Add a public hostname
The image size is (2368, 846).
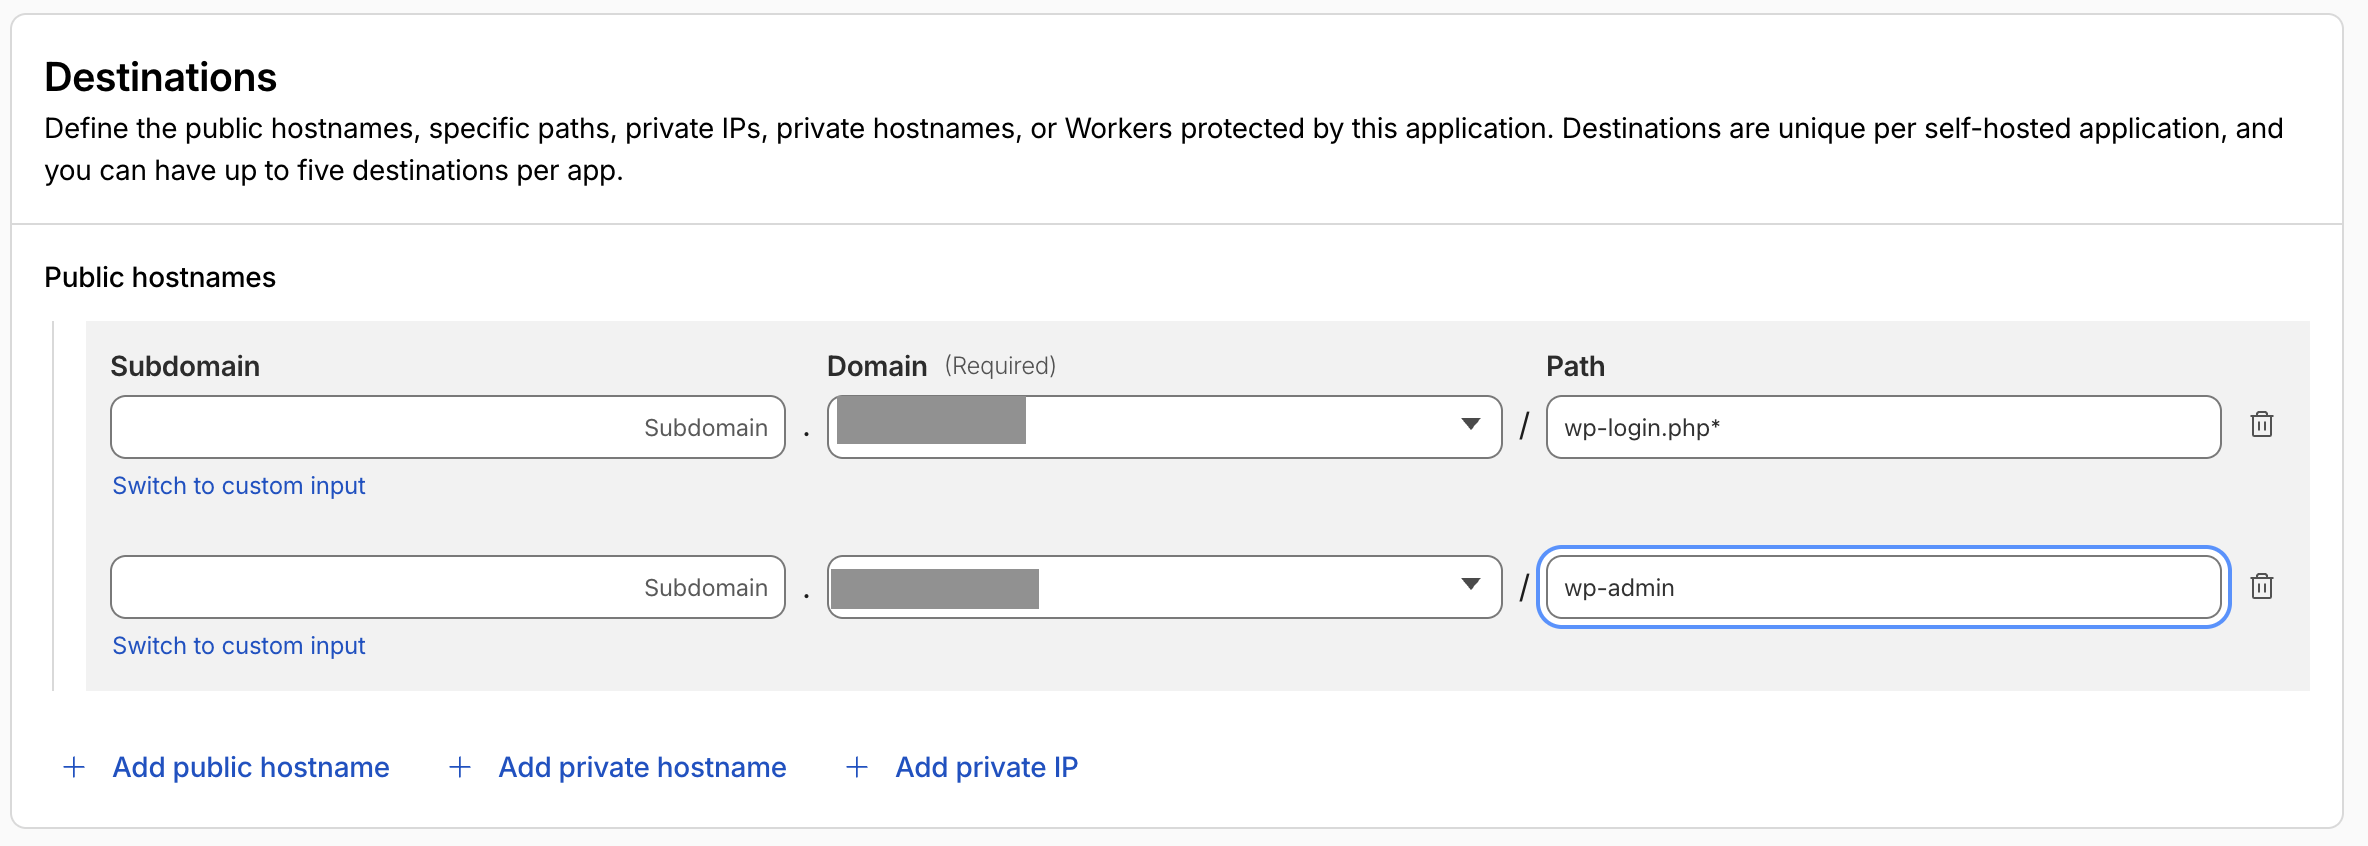pos(251,767)
